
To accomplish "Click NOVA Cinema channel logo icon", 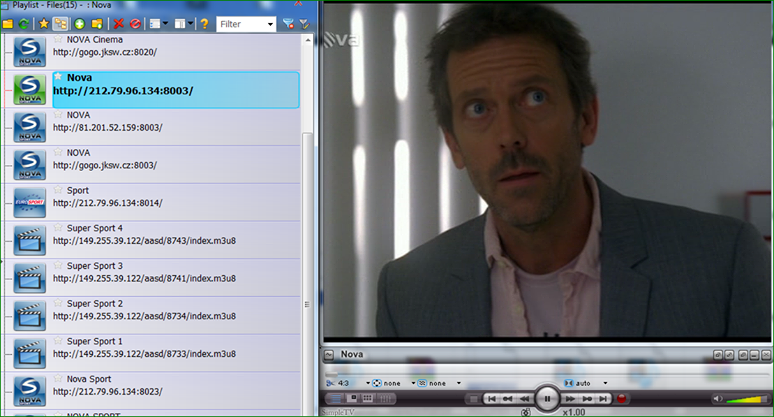I will [x=30, y=52].
